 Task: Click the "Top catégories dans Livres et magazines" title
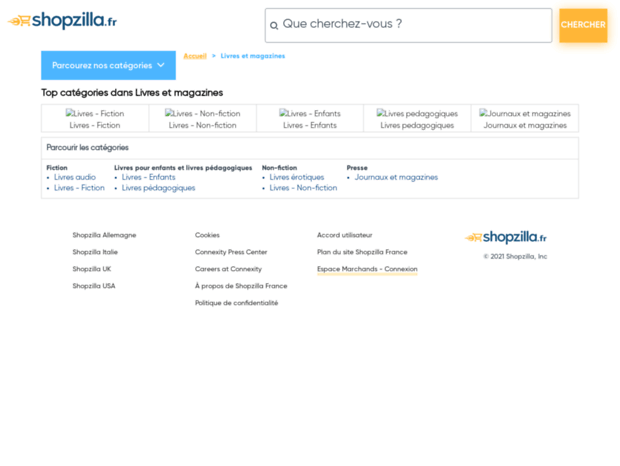point(132,92)
